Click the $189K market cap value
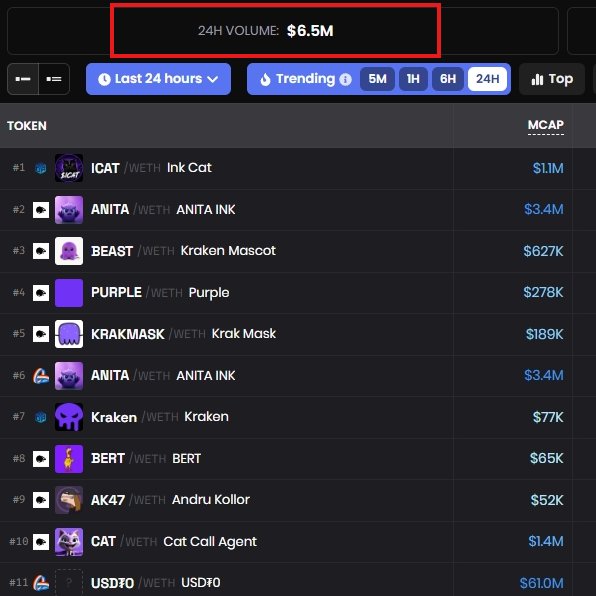 (544, 334)
